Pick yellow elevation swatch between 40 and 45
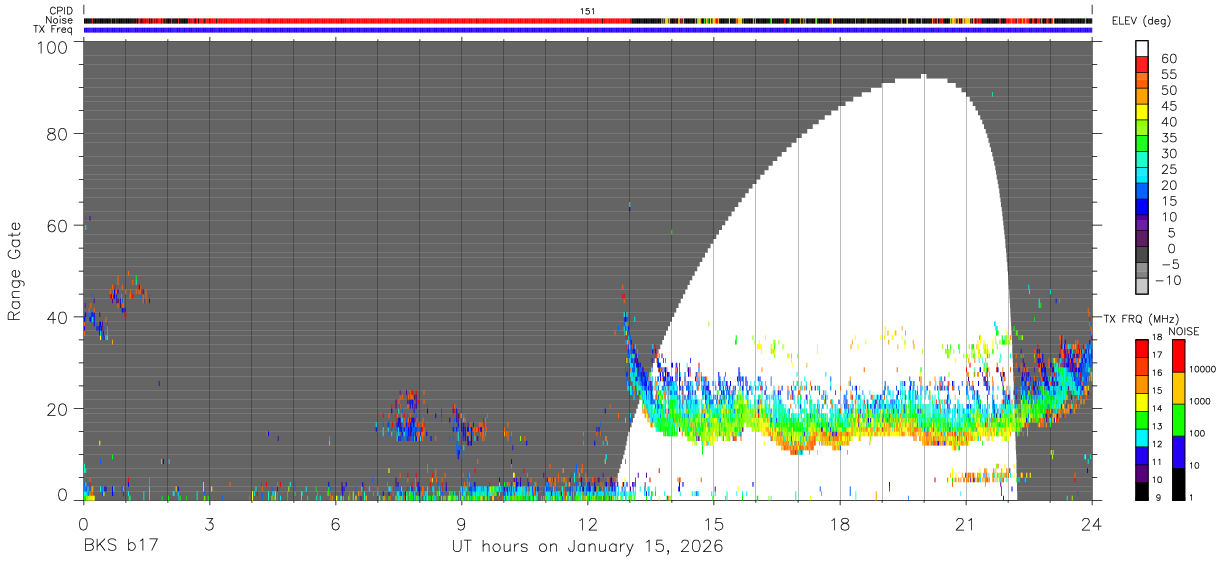 [x=1142, y=114]
